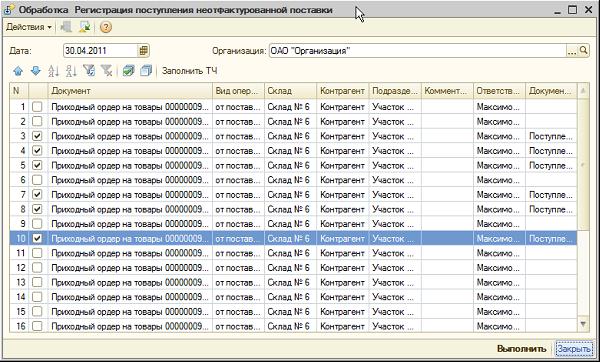Click the Документ column header
Image resolution: width=600 pixels, height=362 pixels.
click(130, 91)
